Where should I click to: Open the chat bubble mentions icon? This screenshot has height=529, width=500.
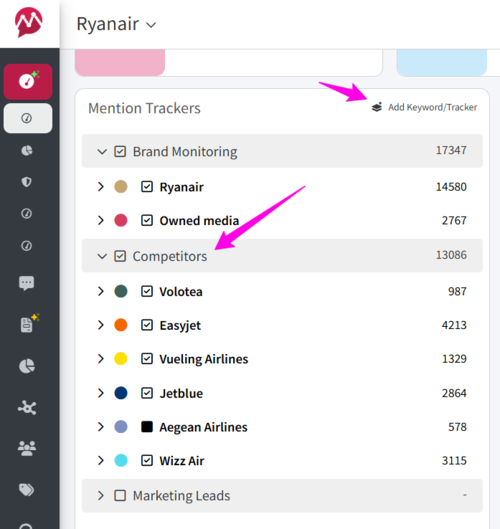click(x=27, y=283)
